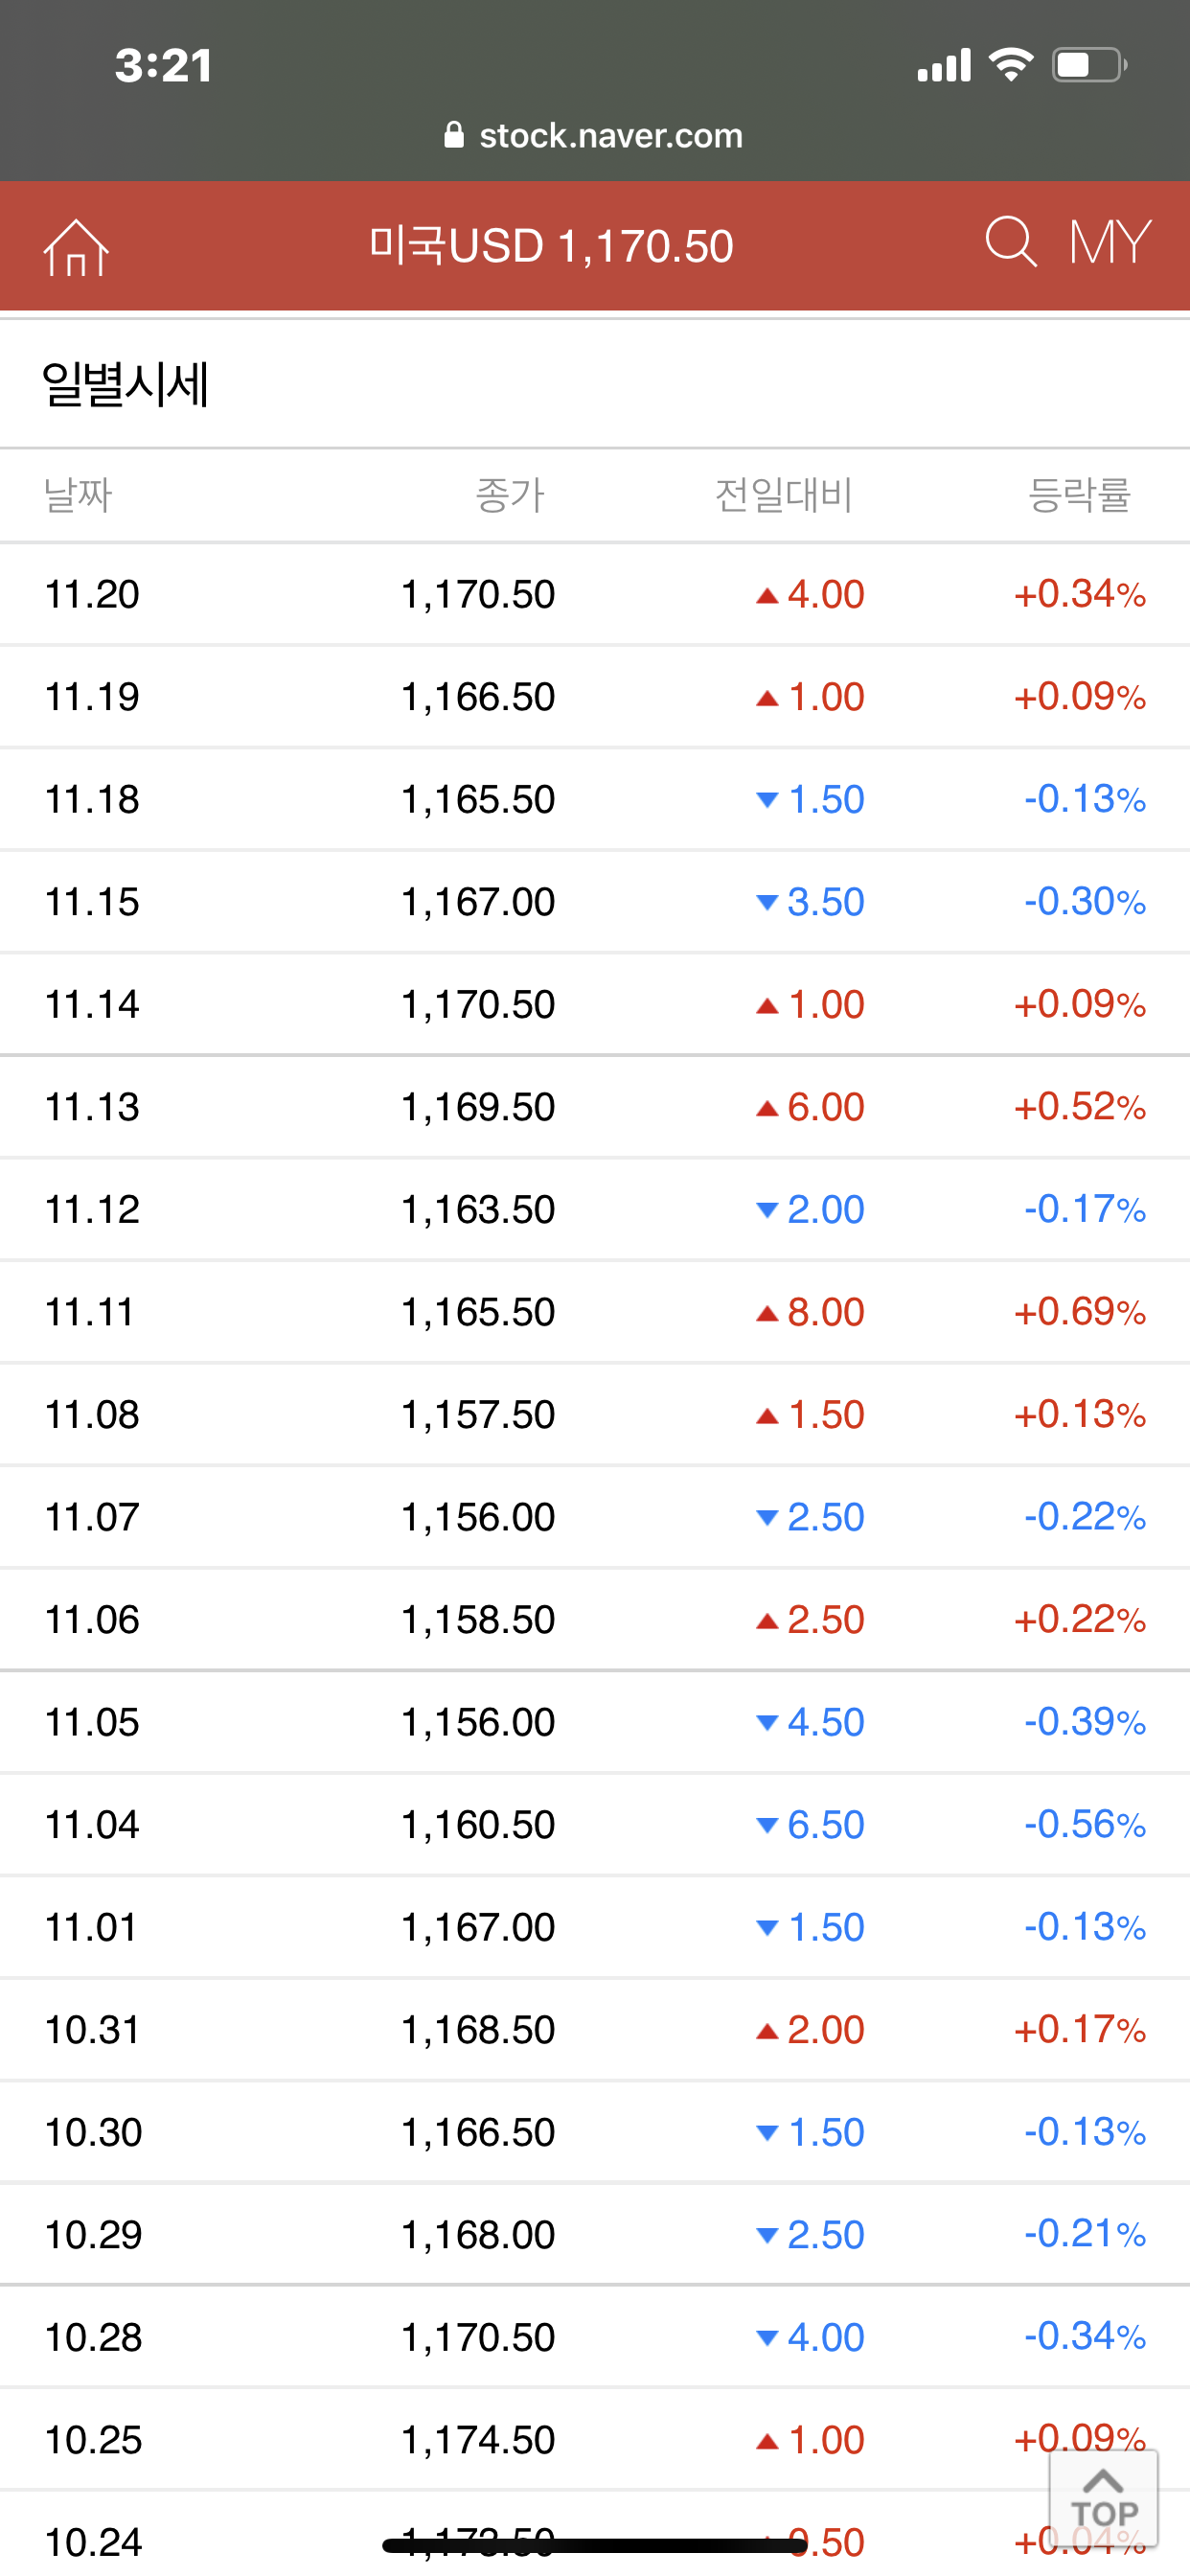
Task: Tap the 등락률 column header
Action: pos(1079,495)
